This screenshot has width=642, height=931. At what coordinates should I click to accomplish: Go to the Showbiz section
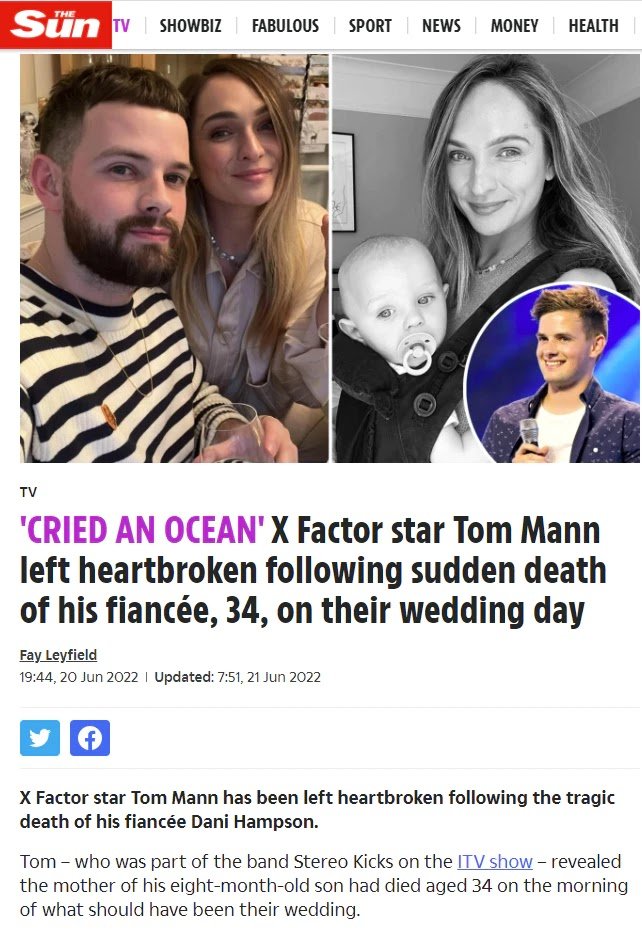190,26
